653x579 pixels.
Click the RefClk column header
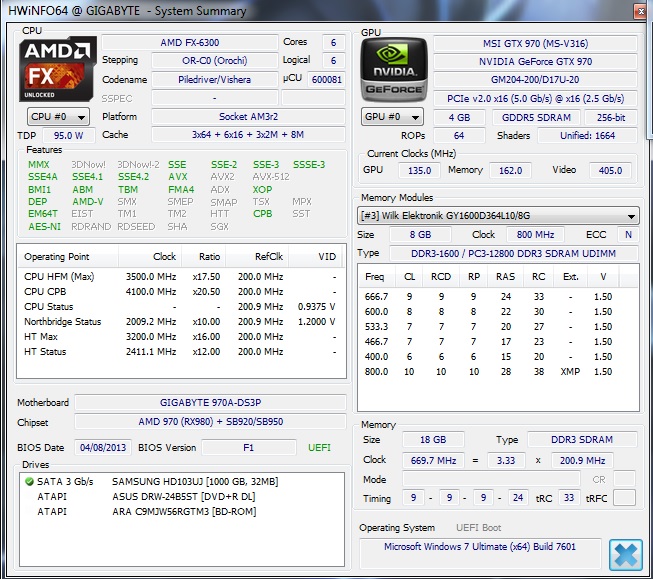point(257,257)
